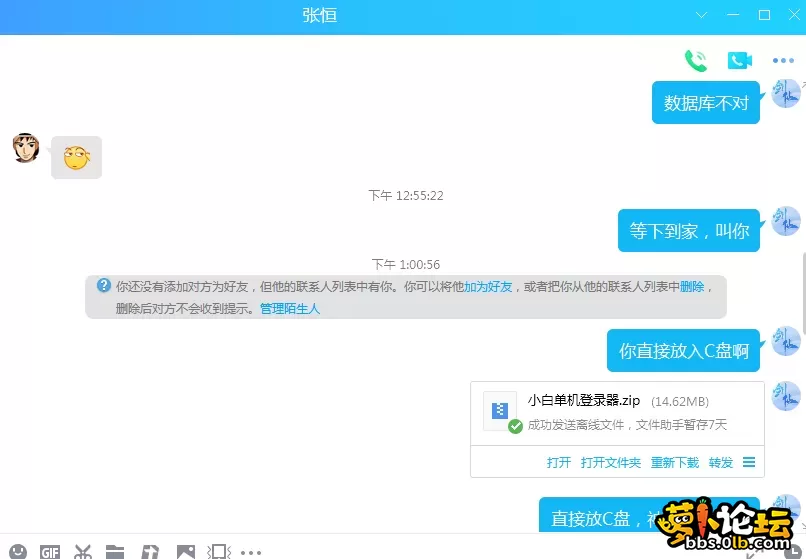The width and height of the screenshot is (806, 559).
Task: Open 管理陌生人 settings link
Action: pyautogui.click(x=290, y=309)
